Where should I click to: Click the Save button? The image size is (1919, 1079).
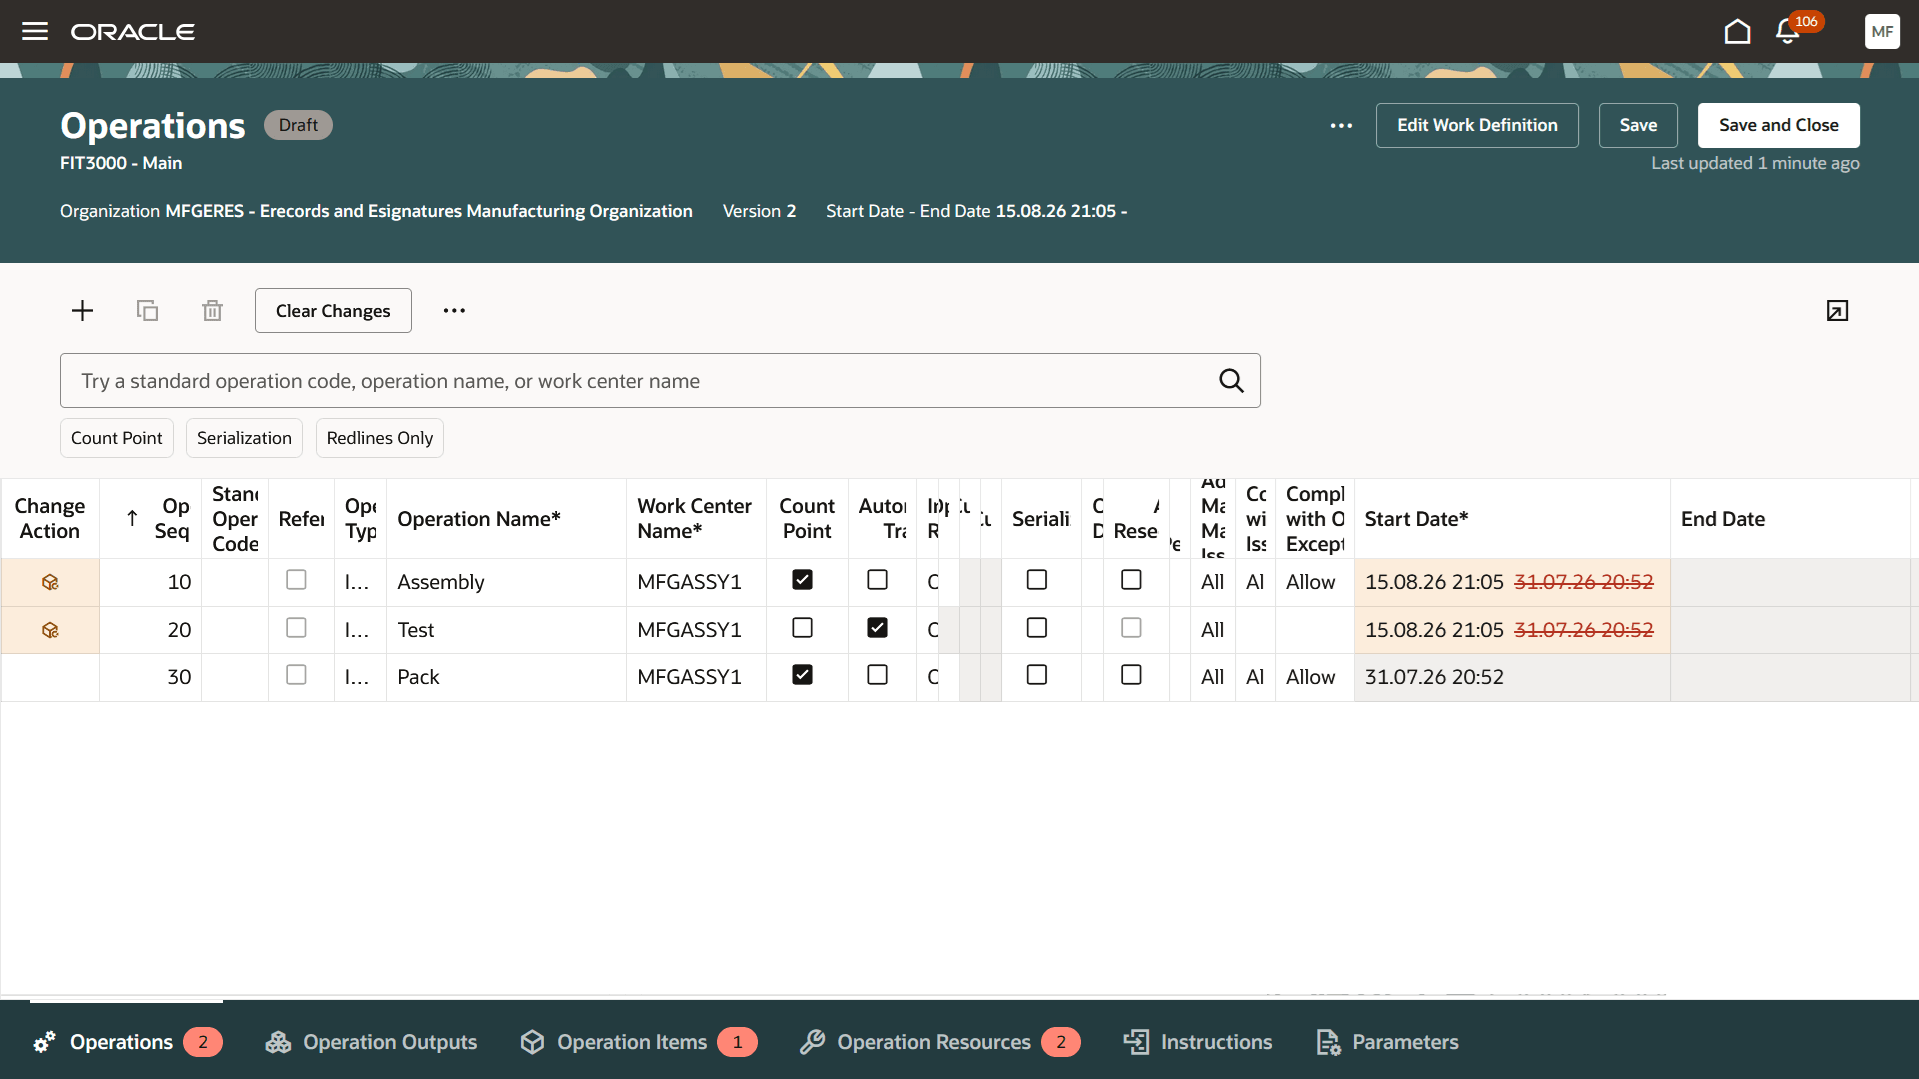point(1638,125)
